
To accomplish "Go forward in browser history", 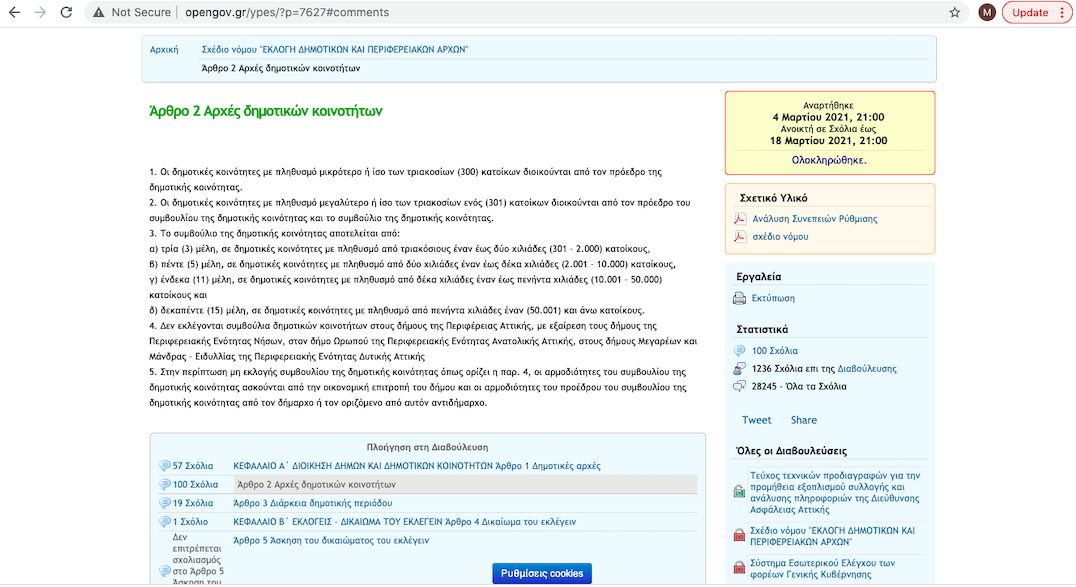I will pyautogui.click(x=40, y=12).
